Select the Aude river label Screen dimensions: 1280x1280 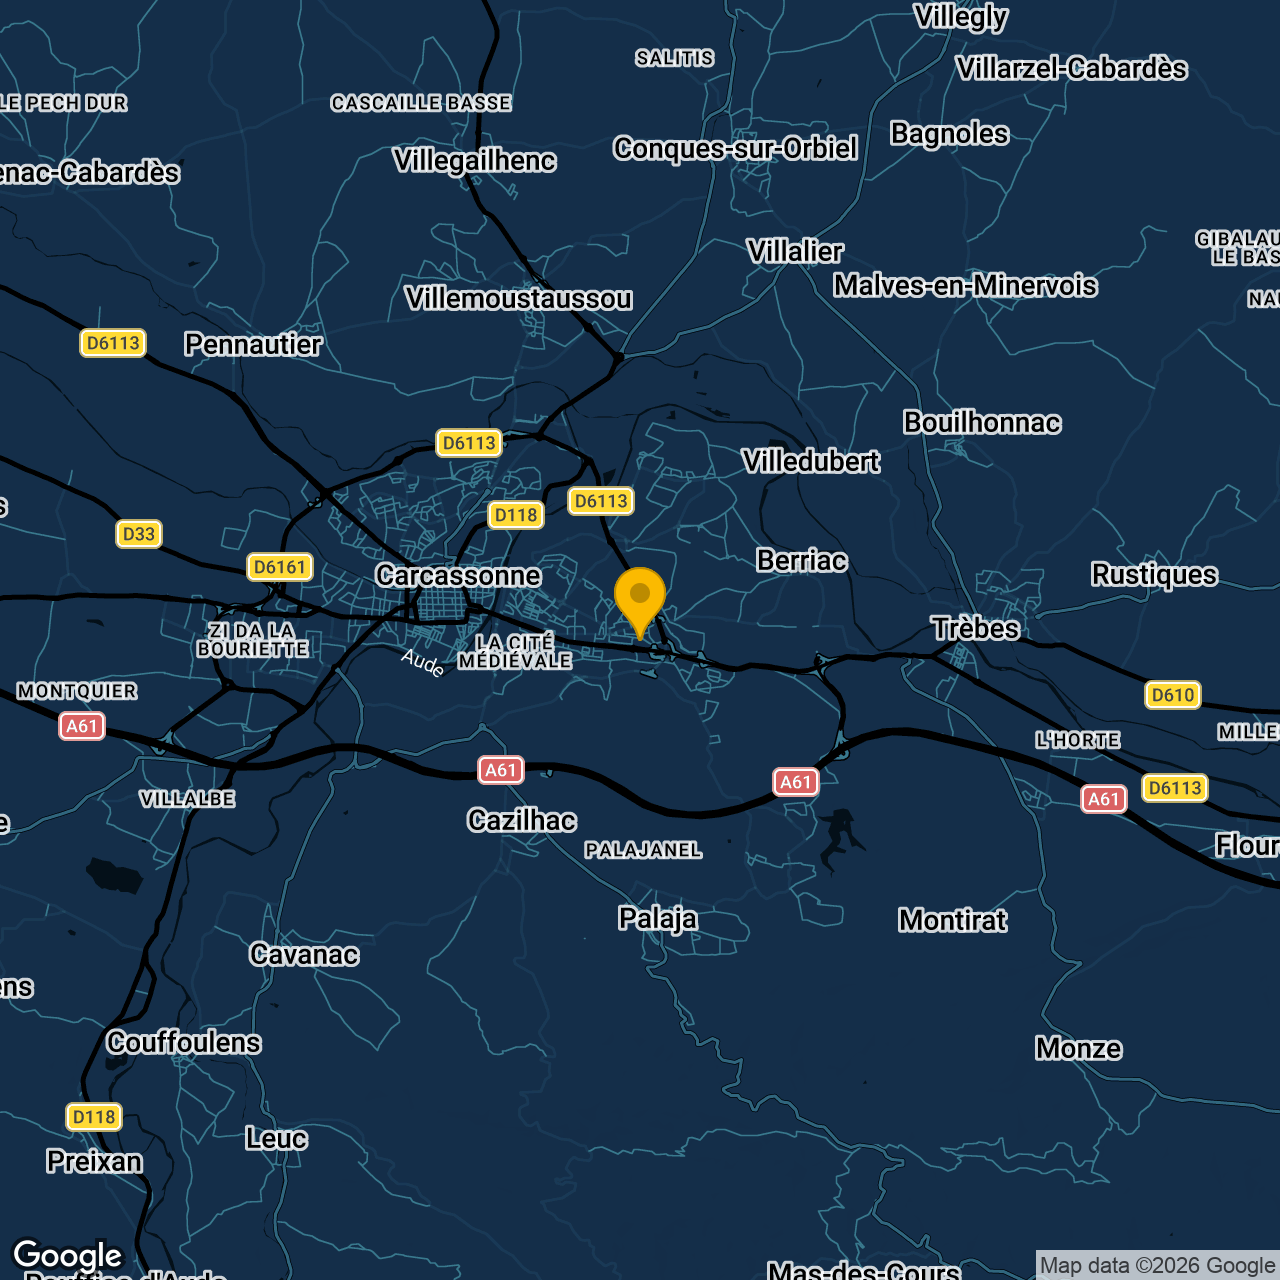[x=422, y=662]
